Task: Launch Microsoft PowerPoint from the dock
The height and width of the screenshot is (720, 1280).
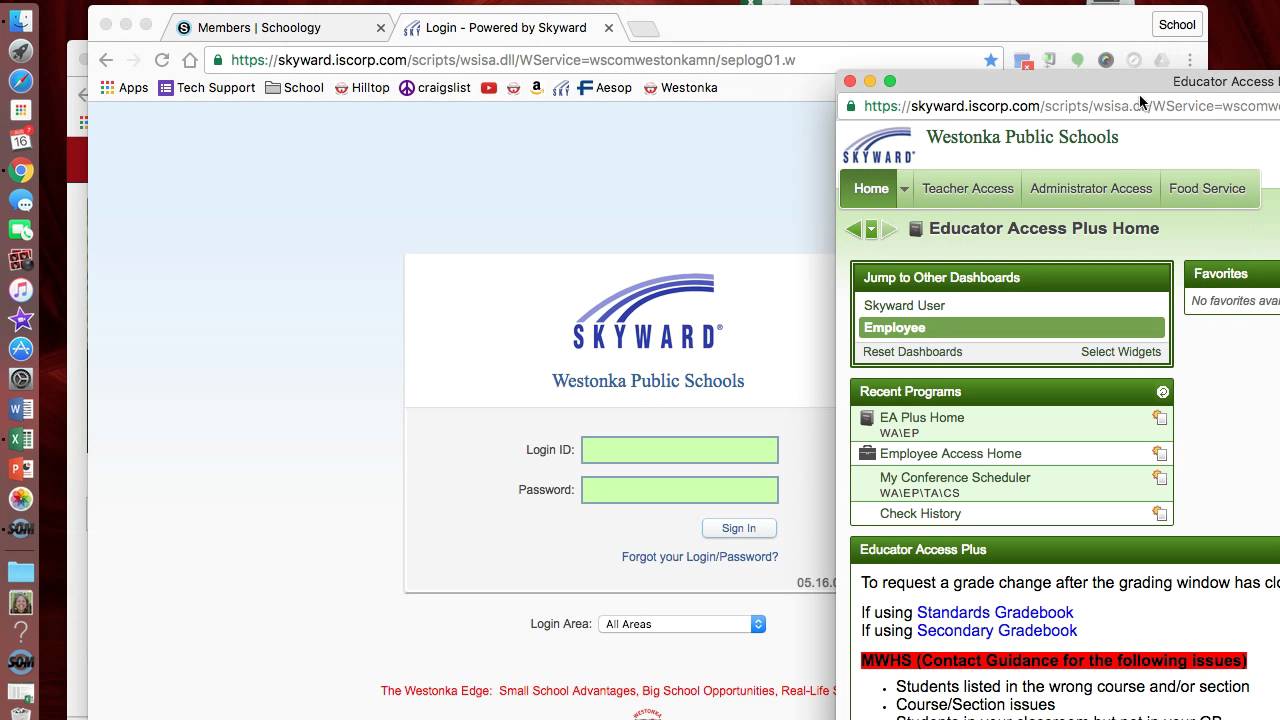Action: (21, 468)
